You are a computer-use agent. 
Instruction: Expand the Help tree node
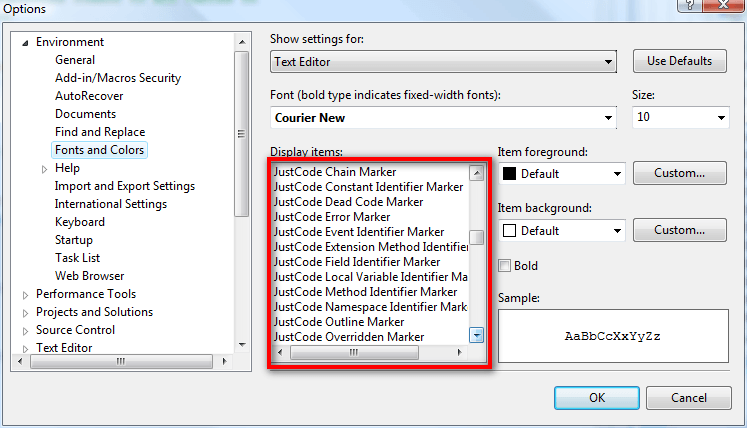click(x=44, y=169)
